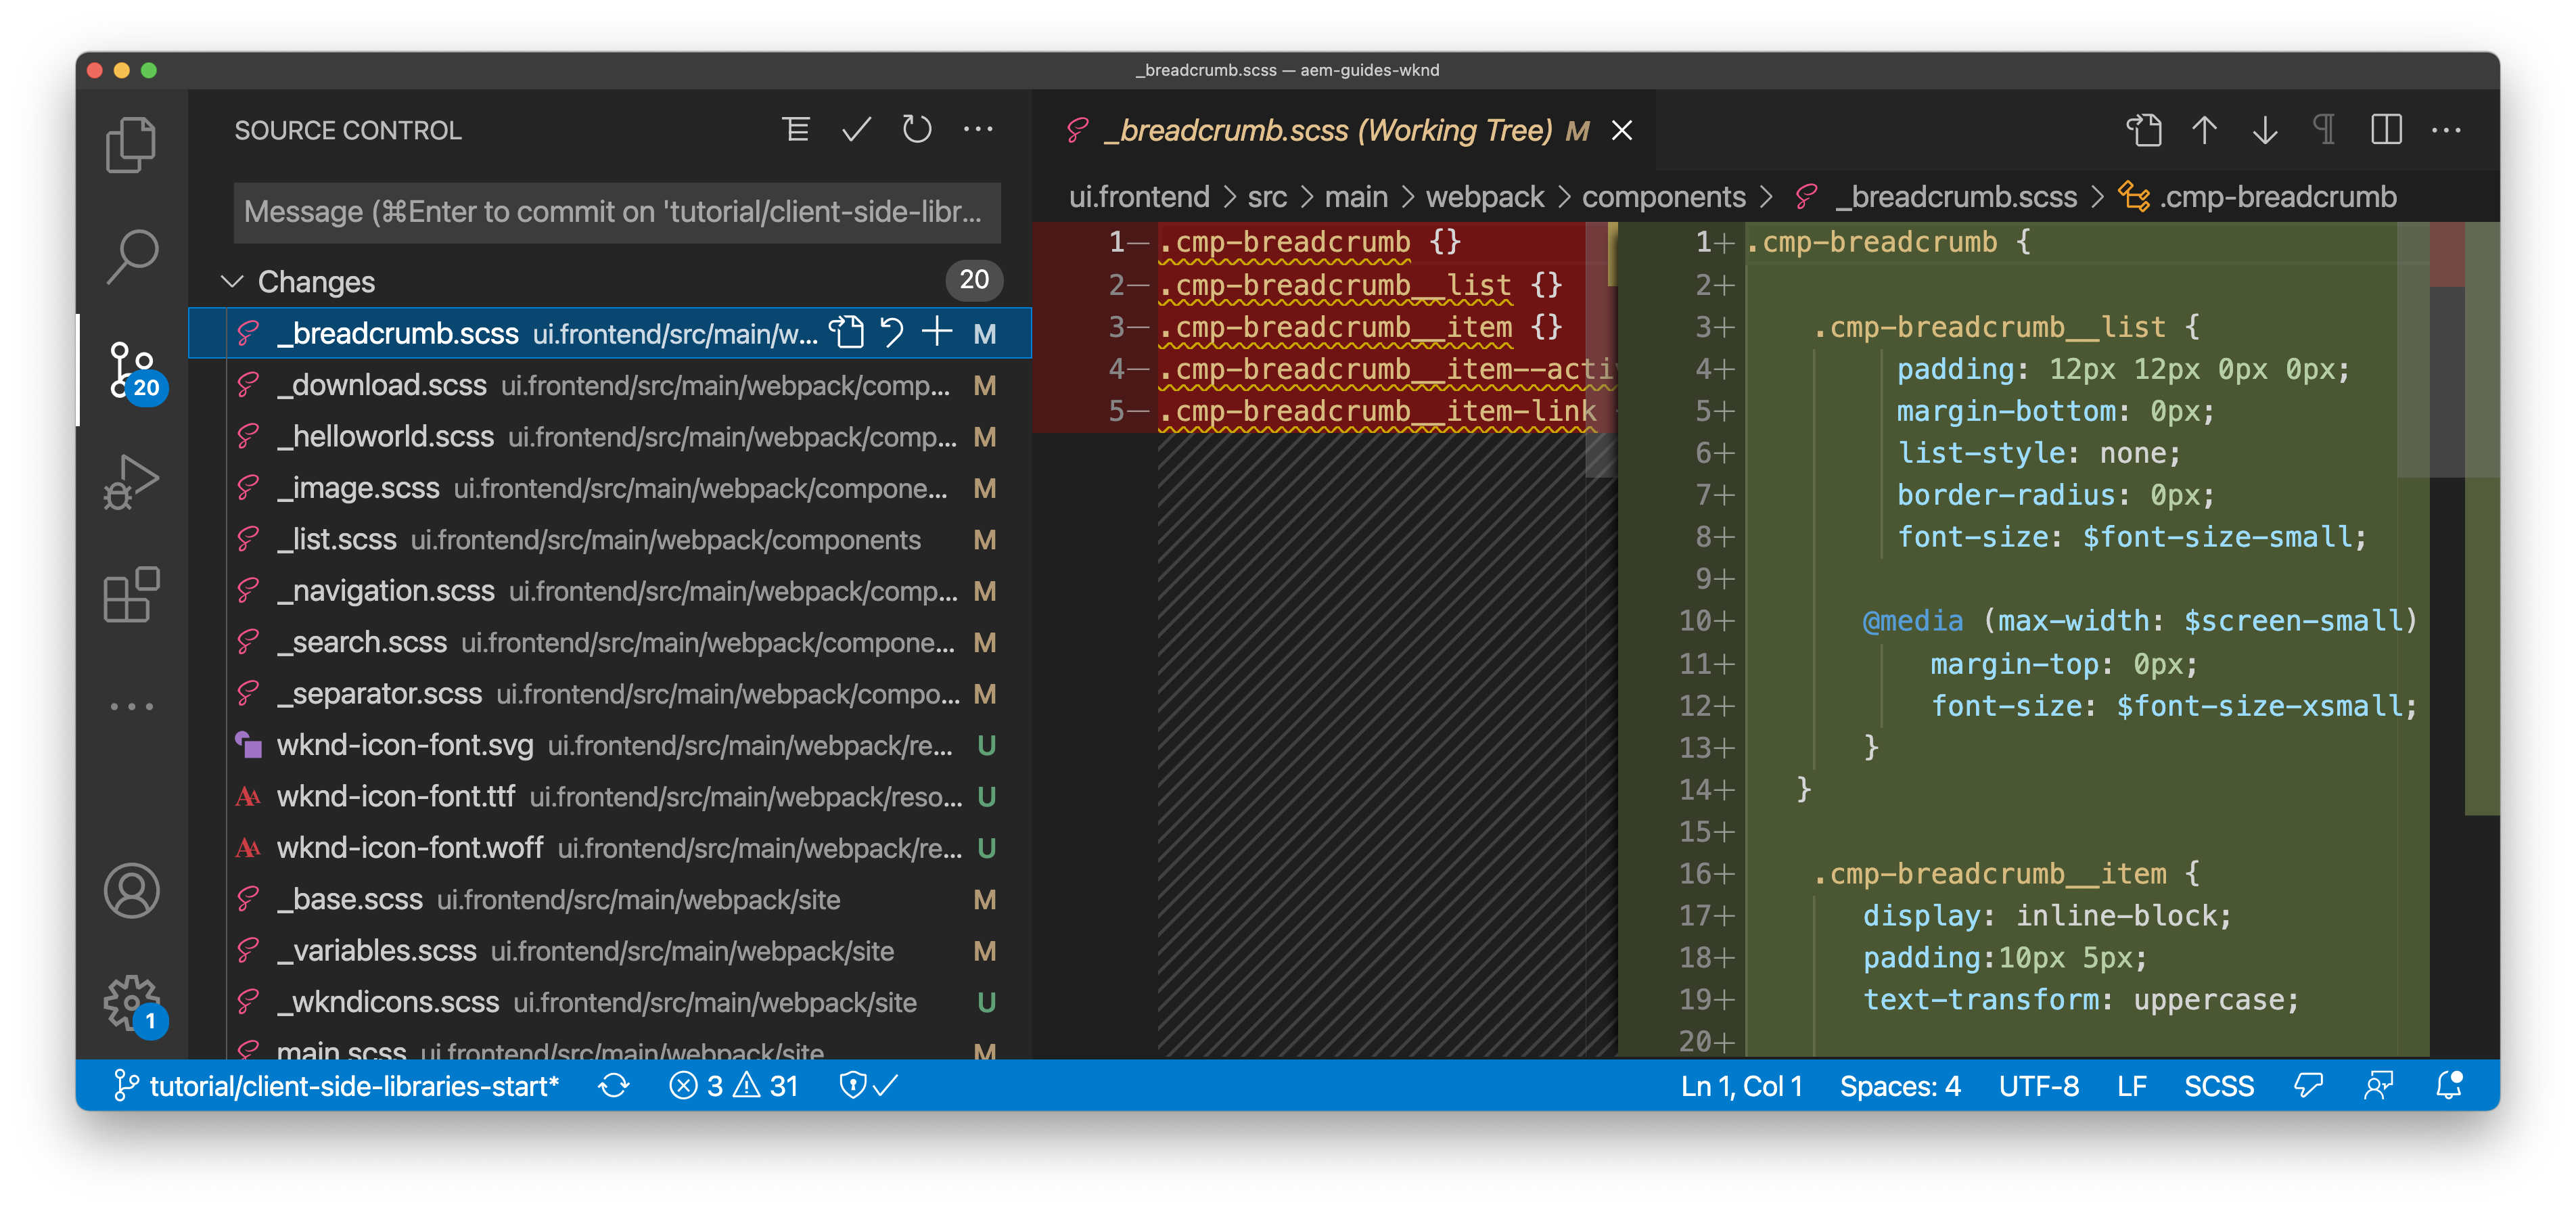Toggle view as tree in Source Control
Image resolution: width=2576 pixels, height=1211 pixels.
(x=796, y=130)
